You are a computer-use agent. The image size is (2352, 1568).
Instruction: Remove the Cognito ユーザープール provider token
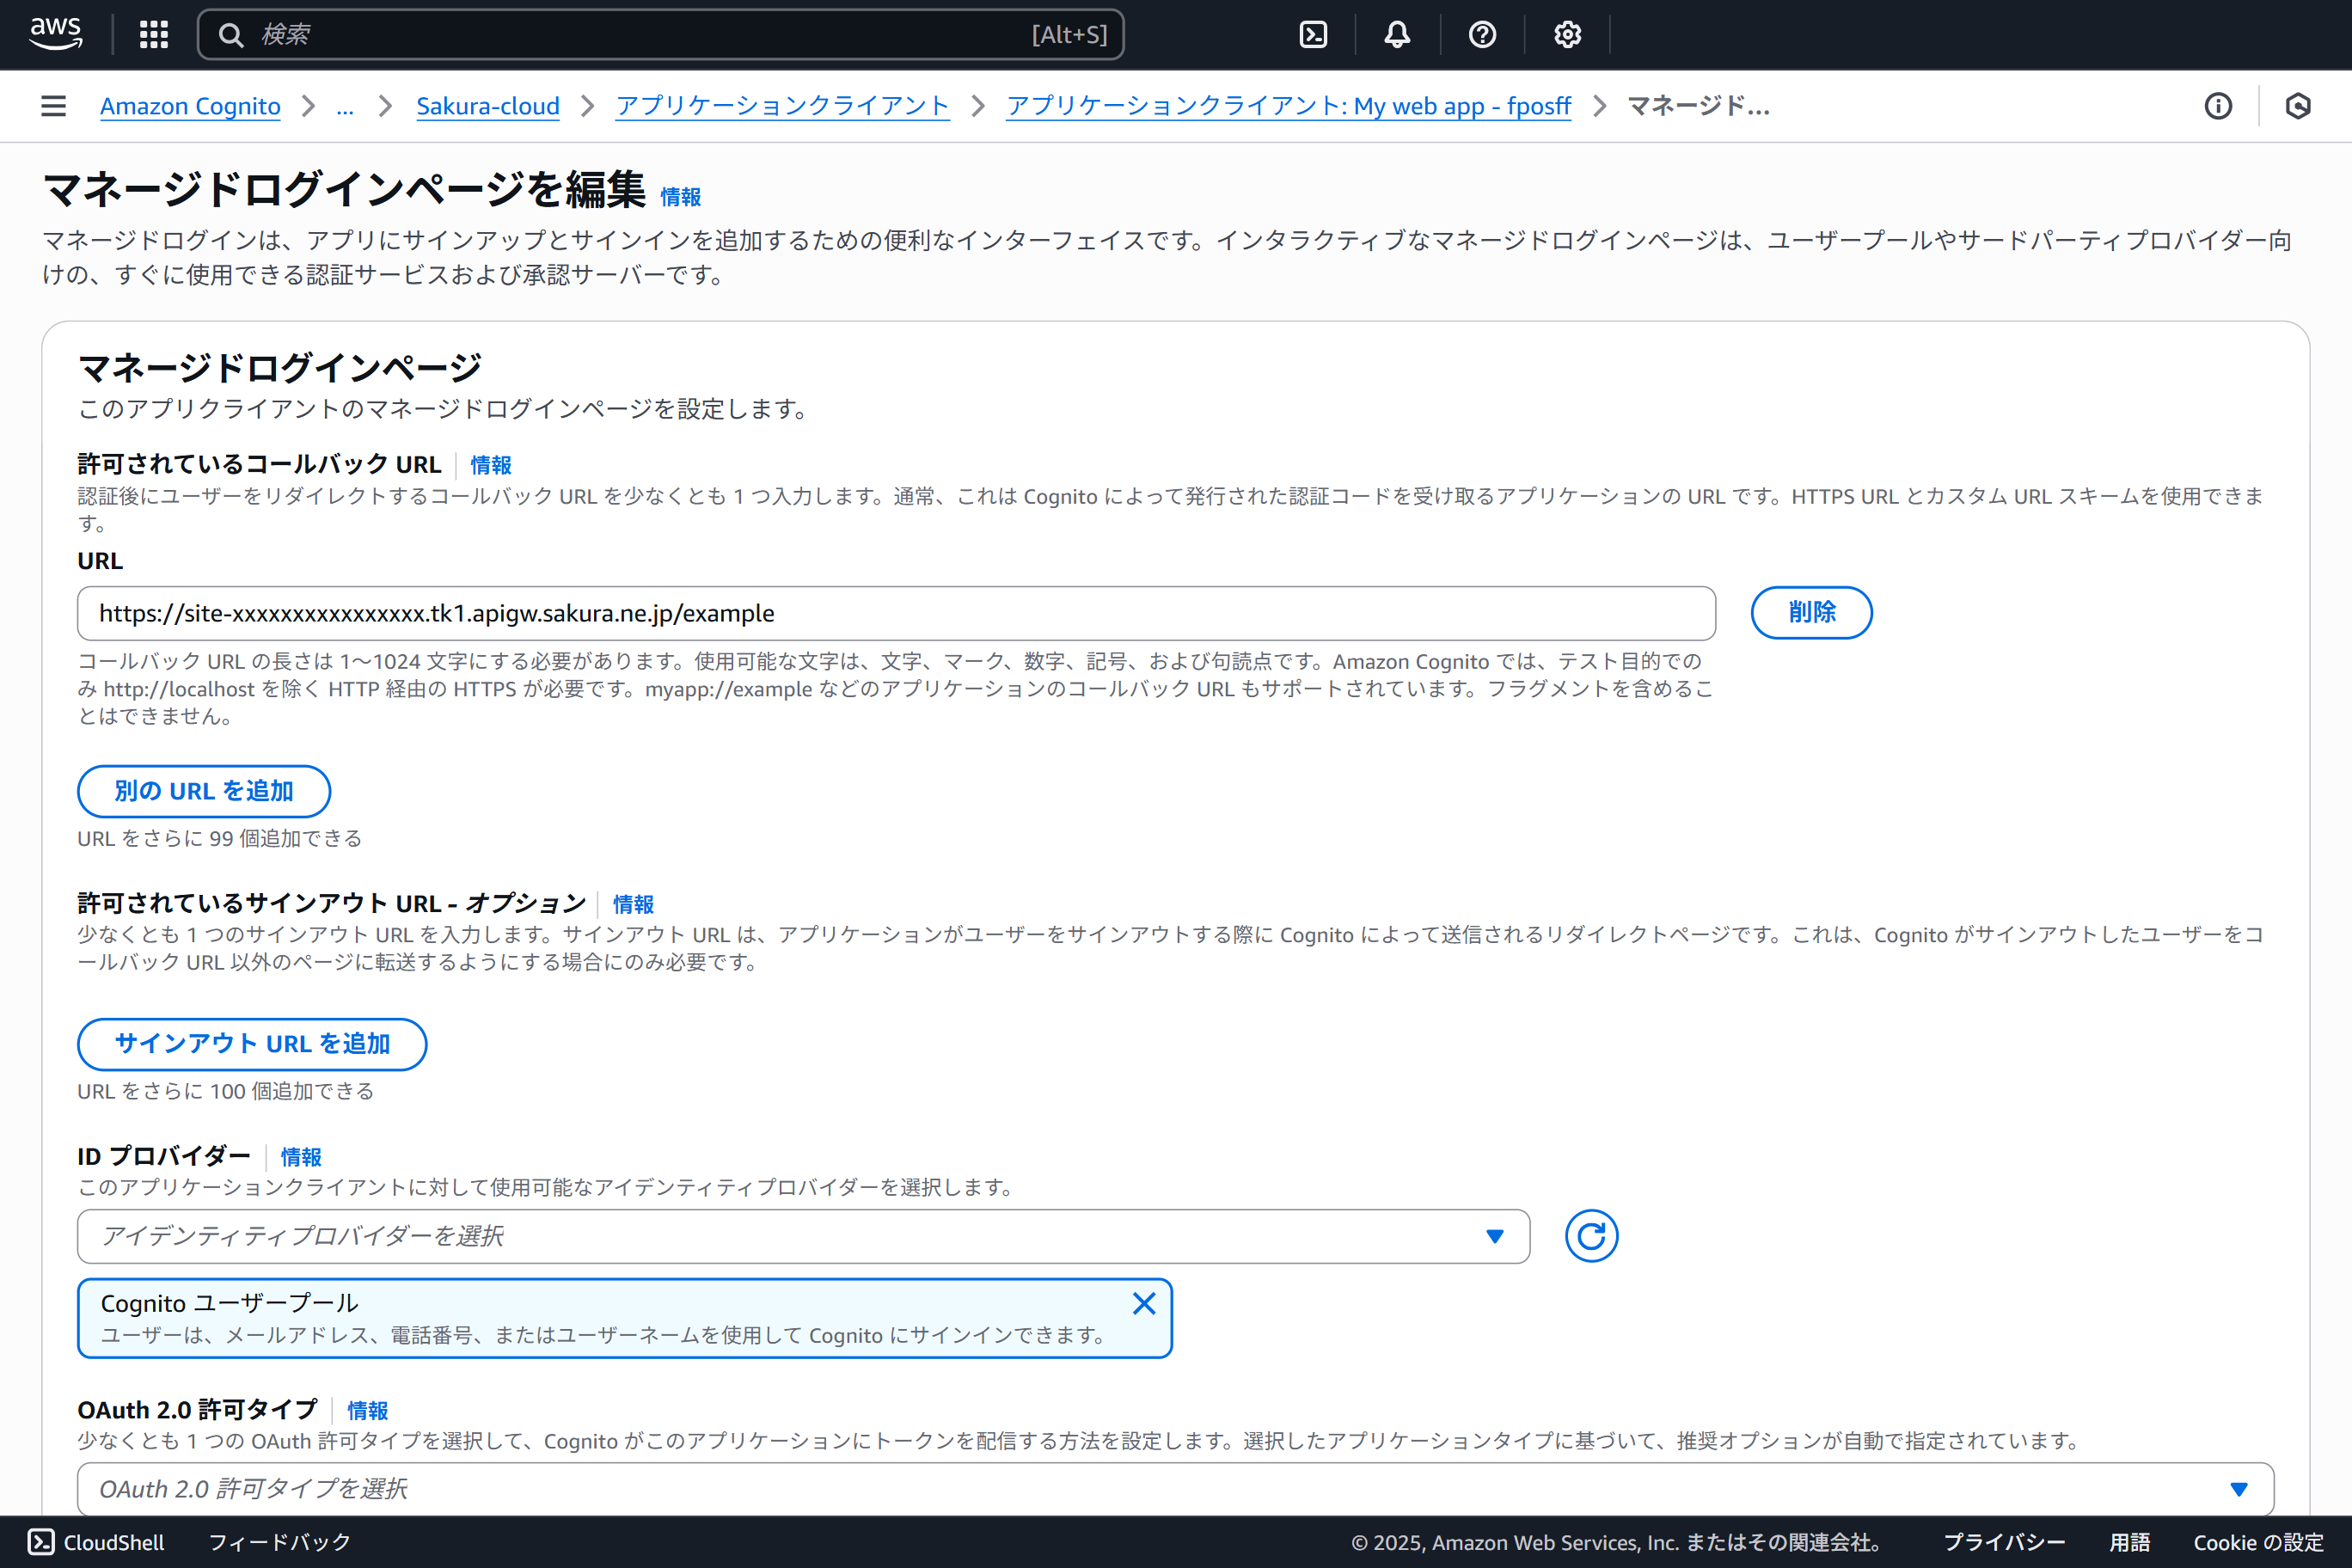1144,1303
